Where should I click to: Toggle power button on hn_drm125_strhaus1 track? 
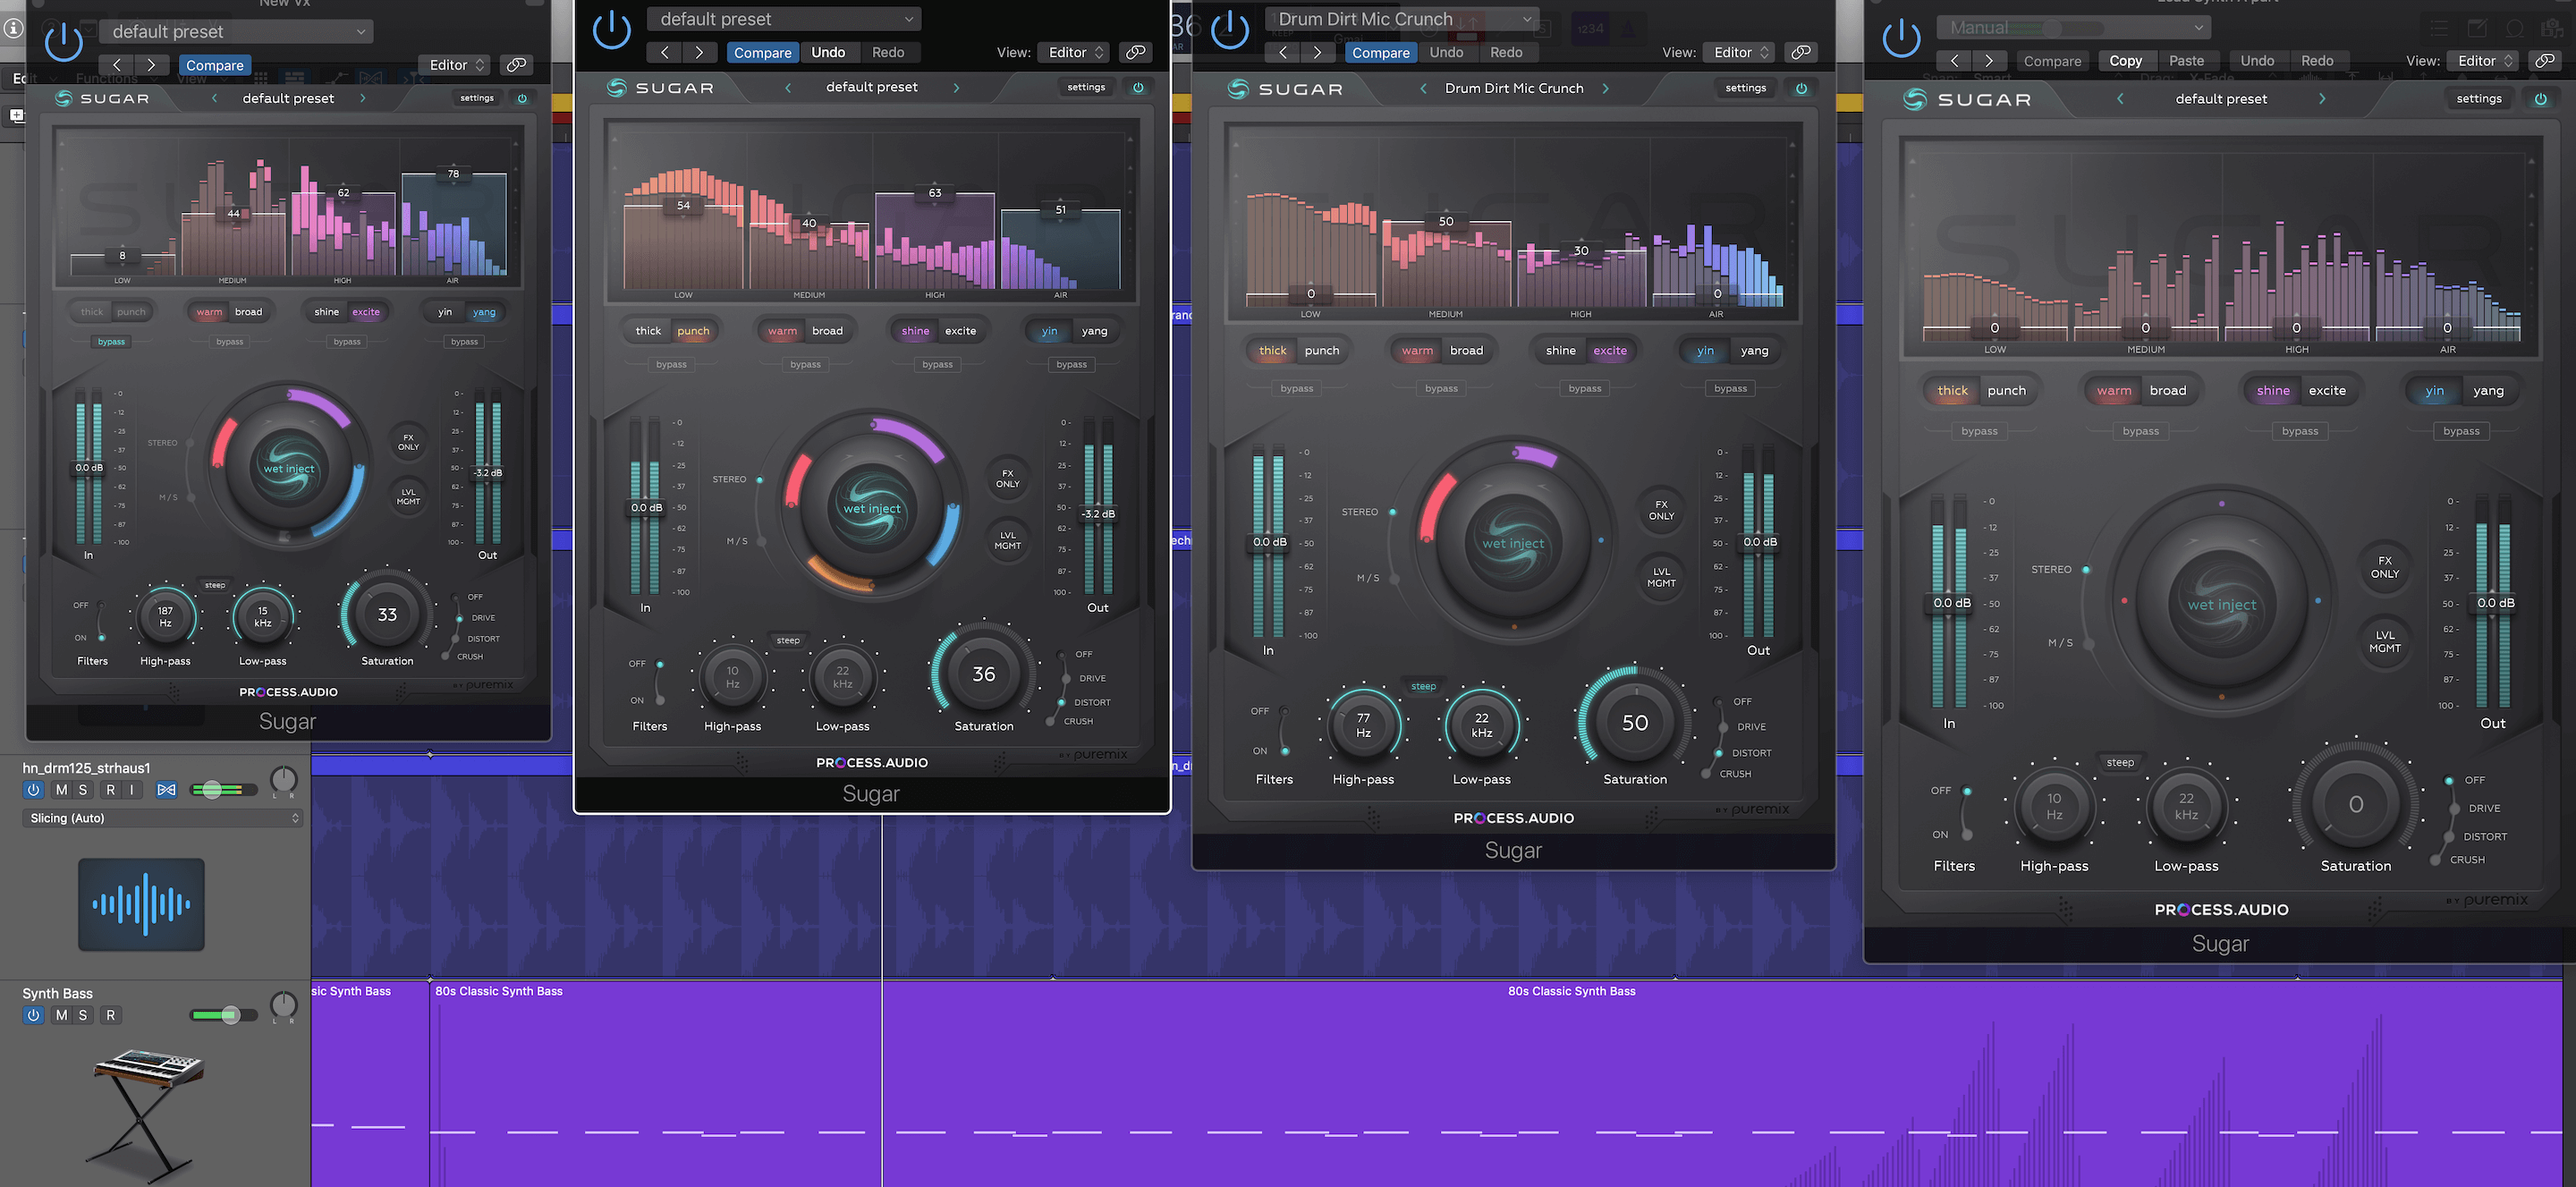point(33,790)
